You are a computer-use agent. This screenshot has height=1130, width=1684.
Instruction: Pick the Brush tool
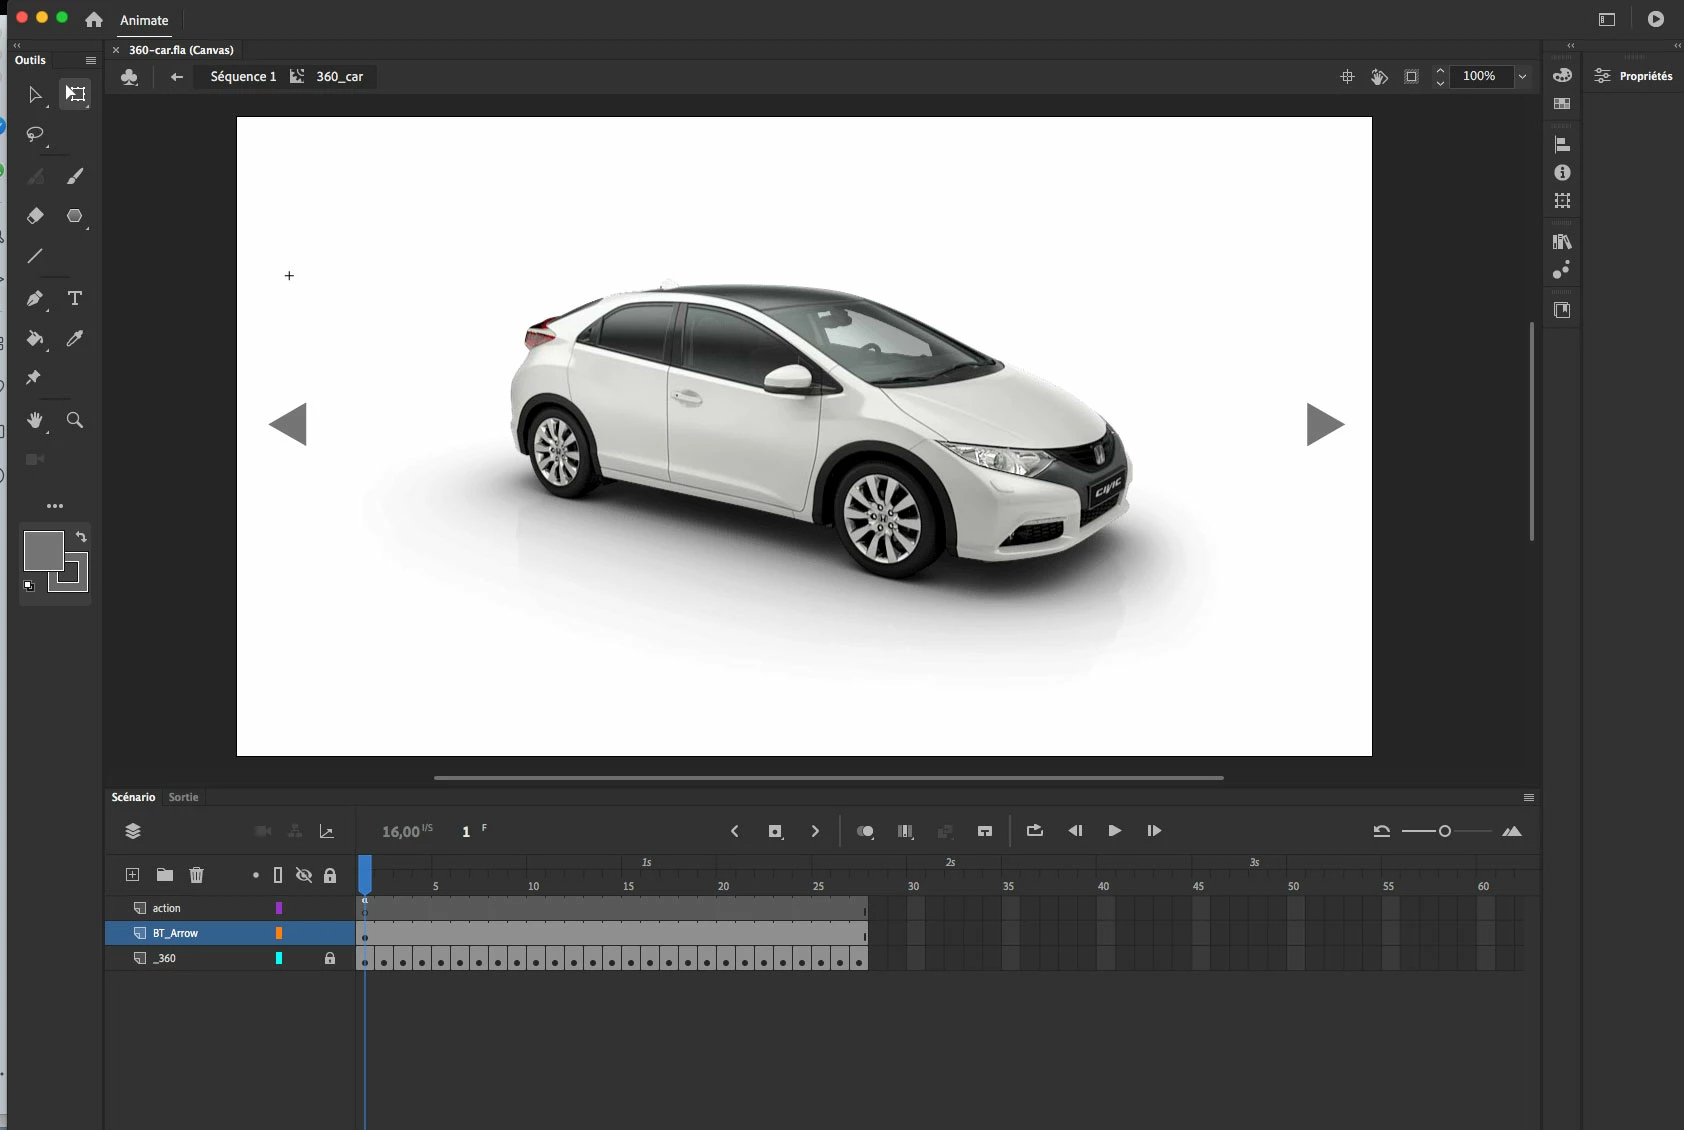(x=75, y=176)
